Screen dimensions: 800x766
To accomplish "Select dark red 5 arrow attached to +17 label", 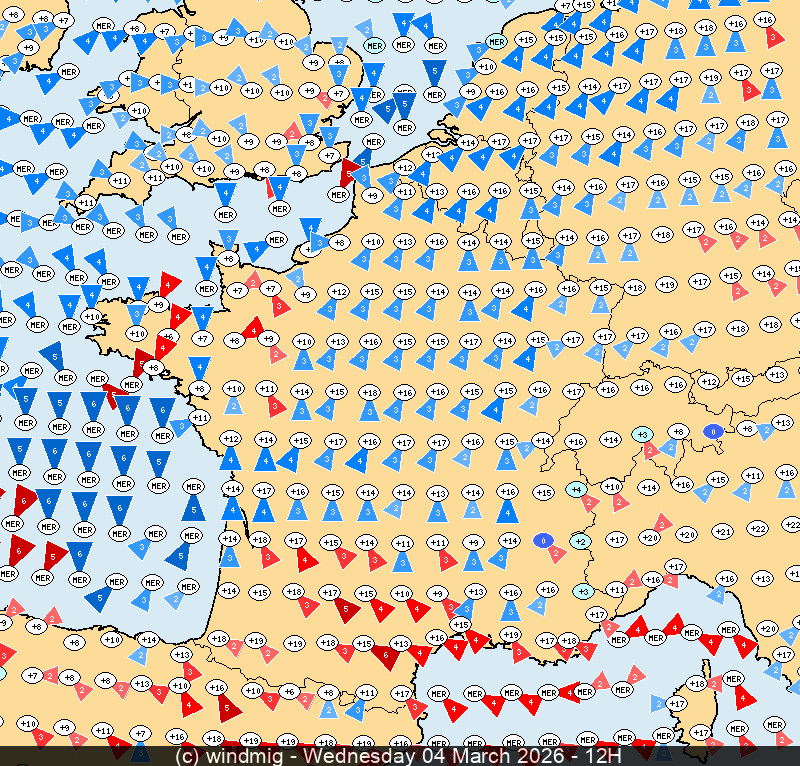I will (x=345, y=607).
